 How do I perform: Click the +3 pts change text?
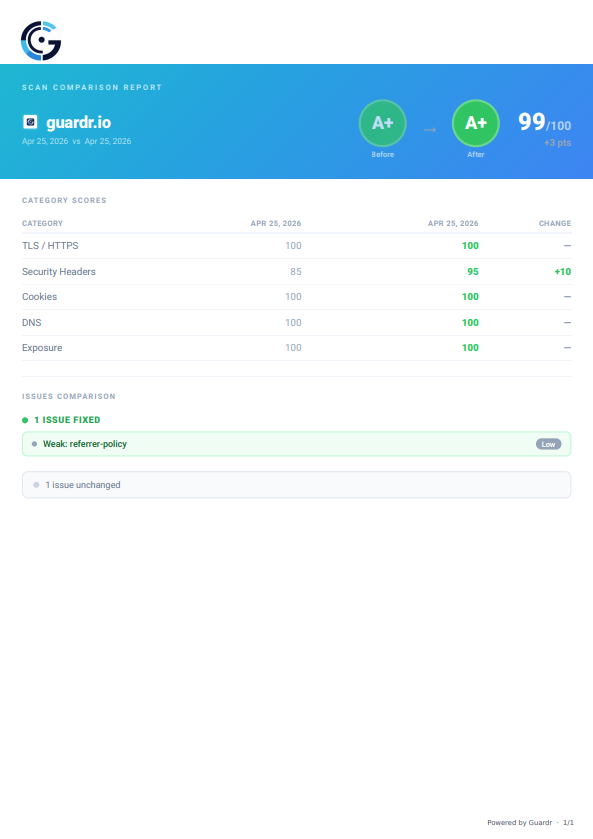[558, 143]
